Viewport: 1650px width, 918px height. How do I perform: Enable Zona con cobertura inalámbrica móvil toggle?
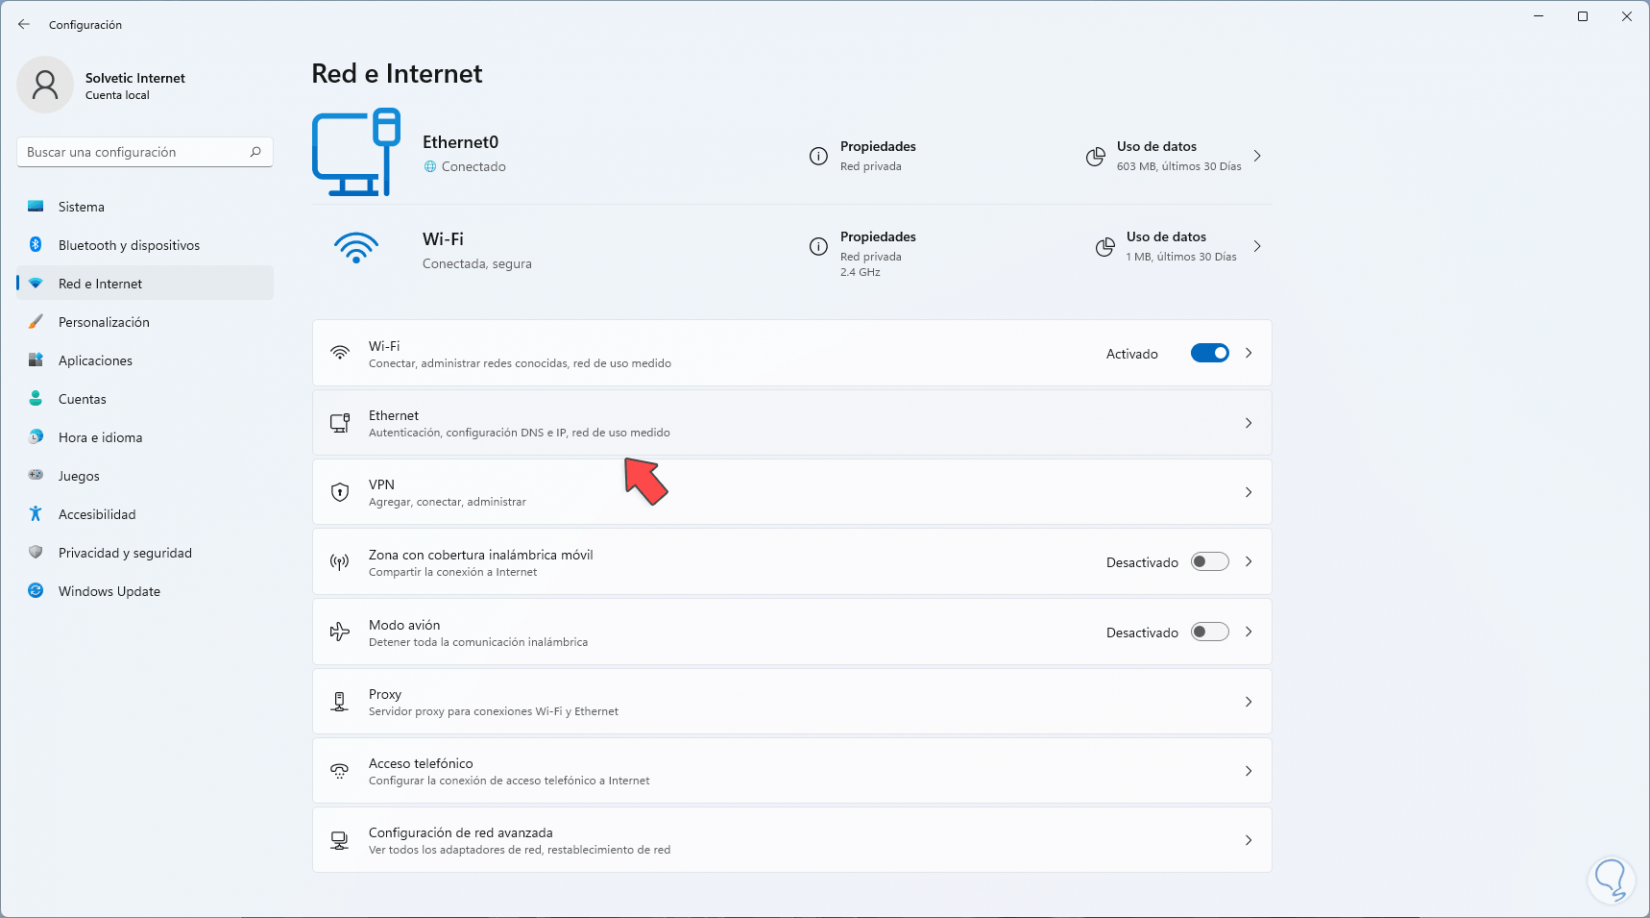[1209, 562]
